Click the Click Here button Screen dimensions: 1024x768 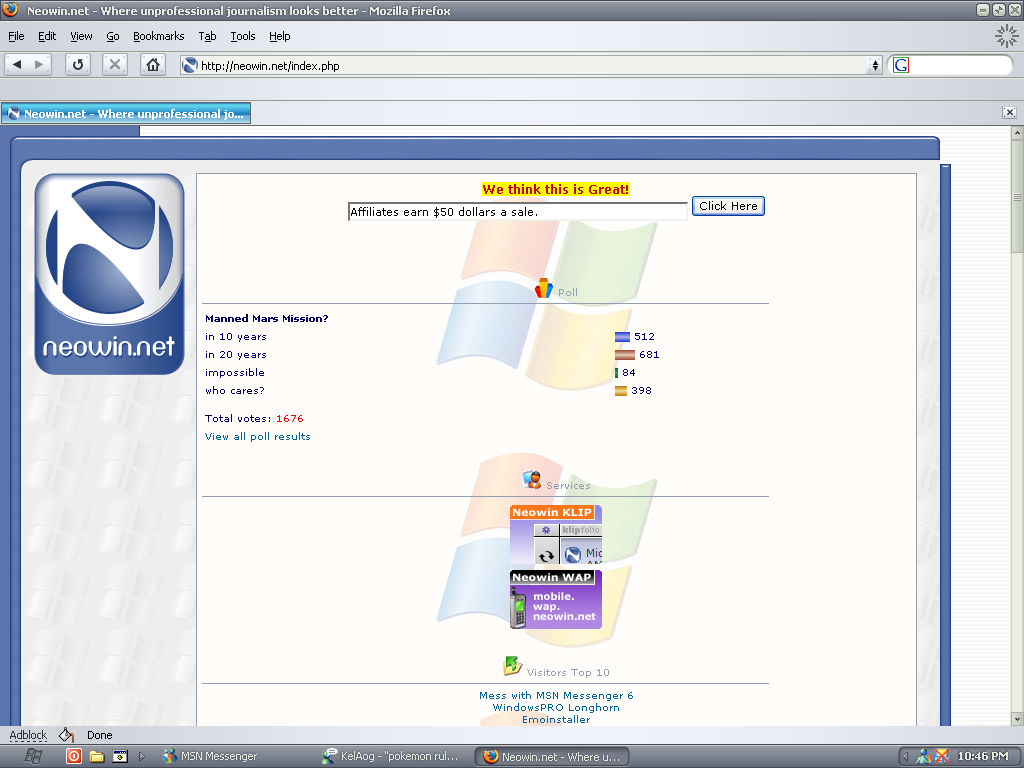click(728, 206)
